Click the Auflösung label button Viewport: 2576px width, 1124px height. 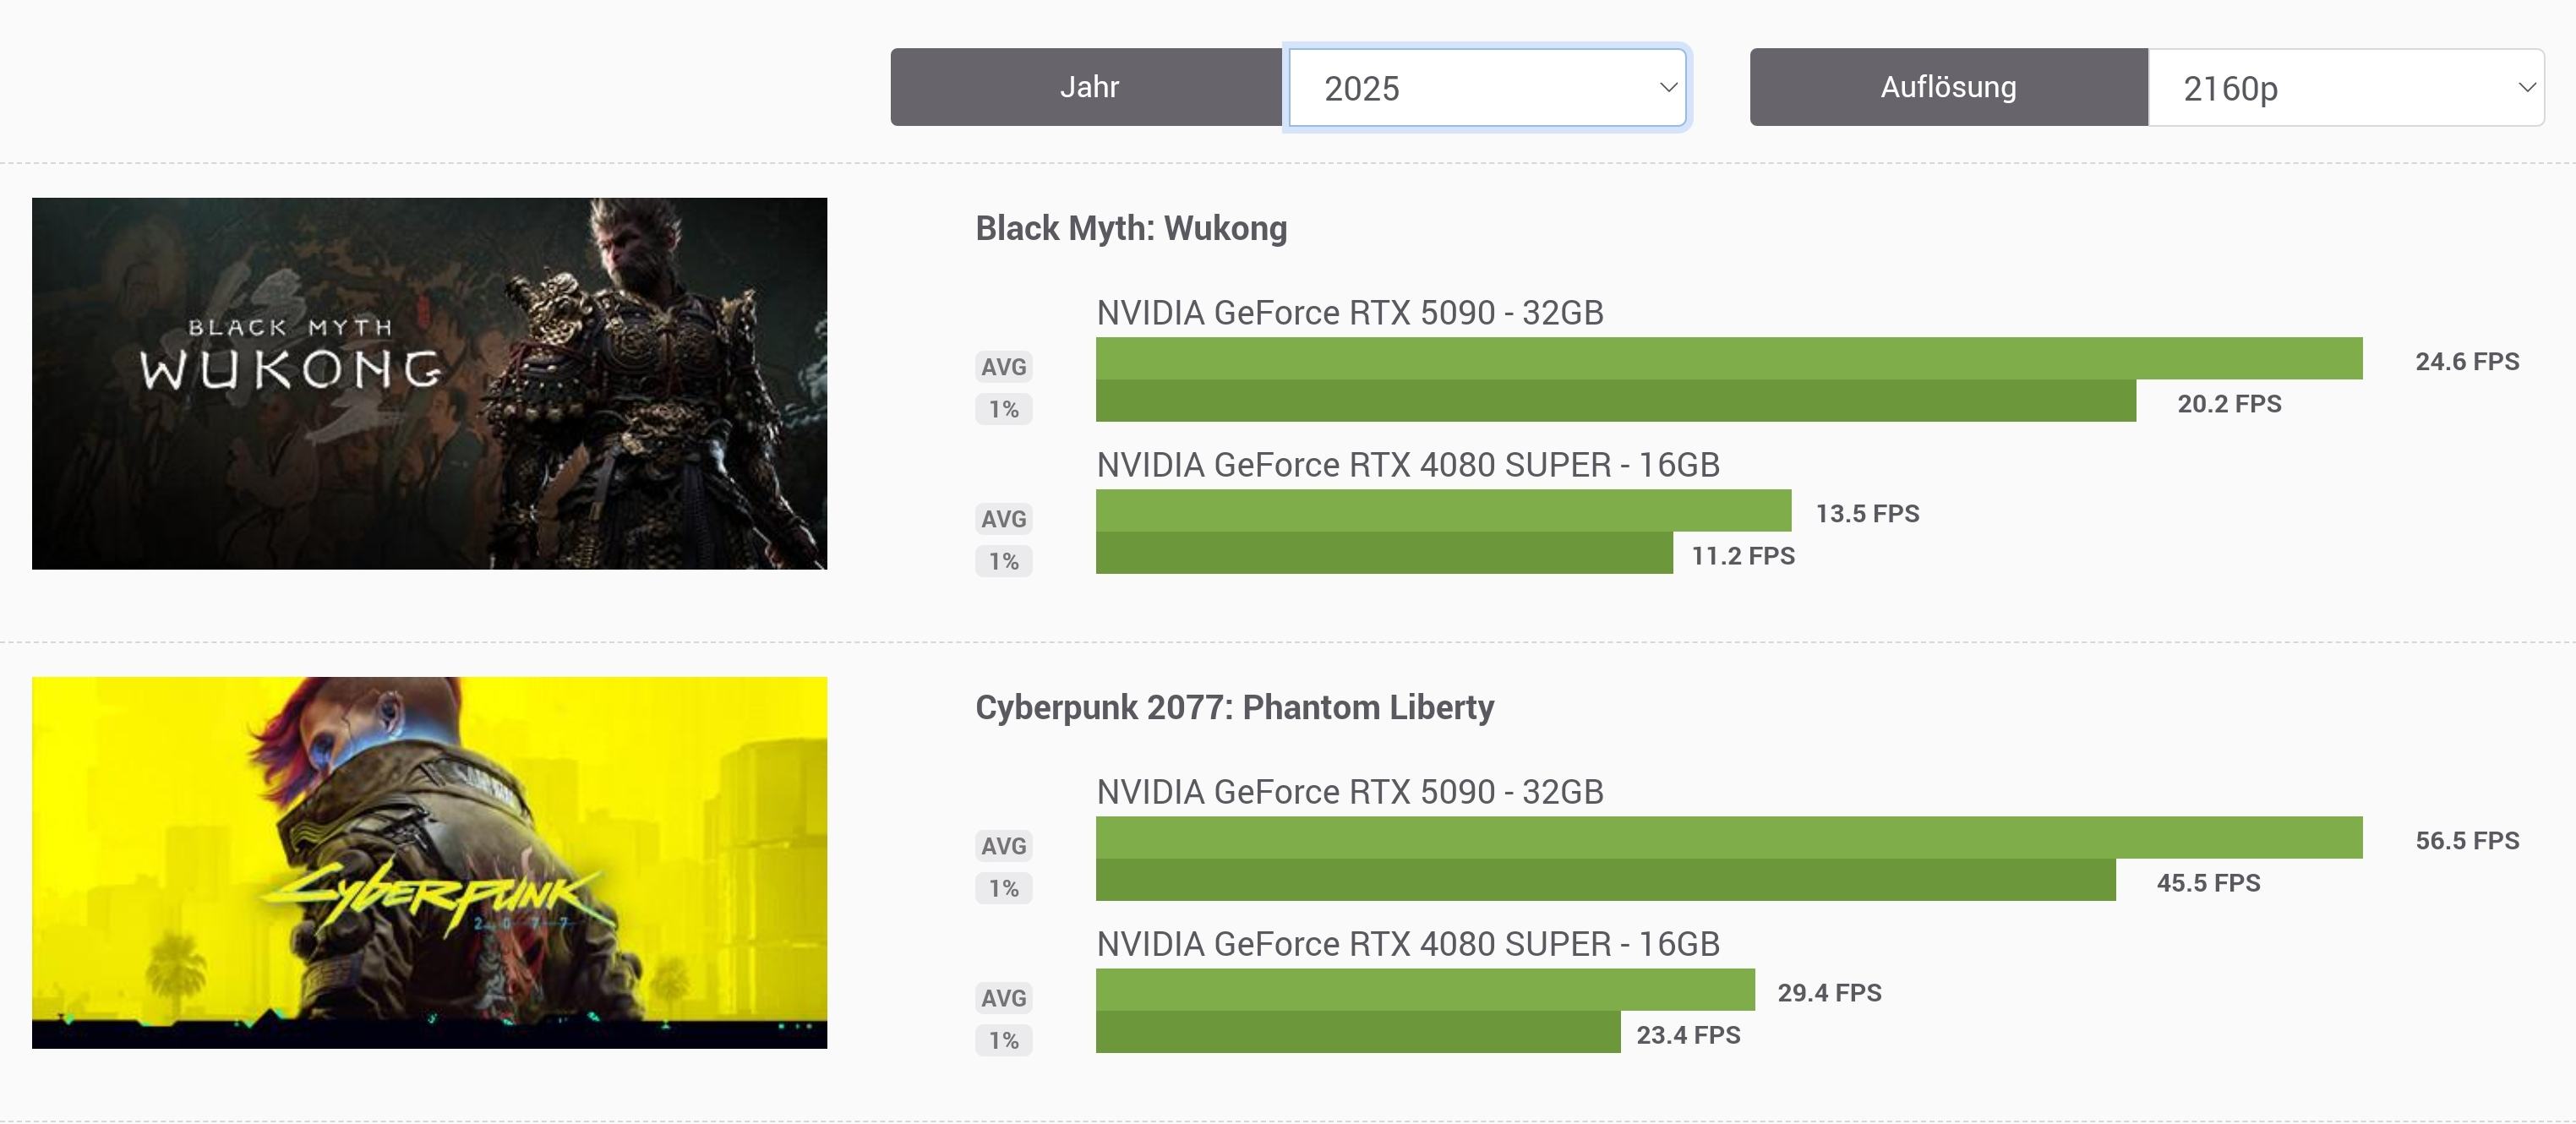[x=1947, y=87]
